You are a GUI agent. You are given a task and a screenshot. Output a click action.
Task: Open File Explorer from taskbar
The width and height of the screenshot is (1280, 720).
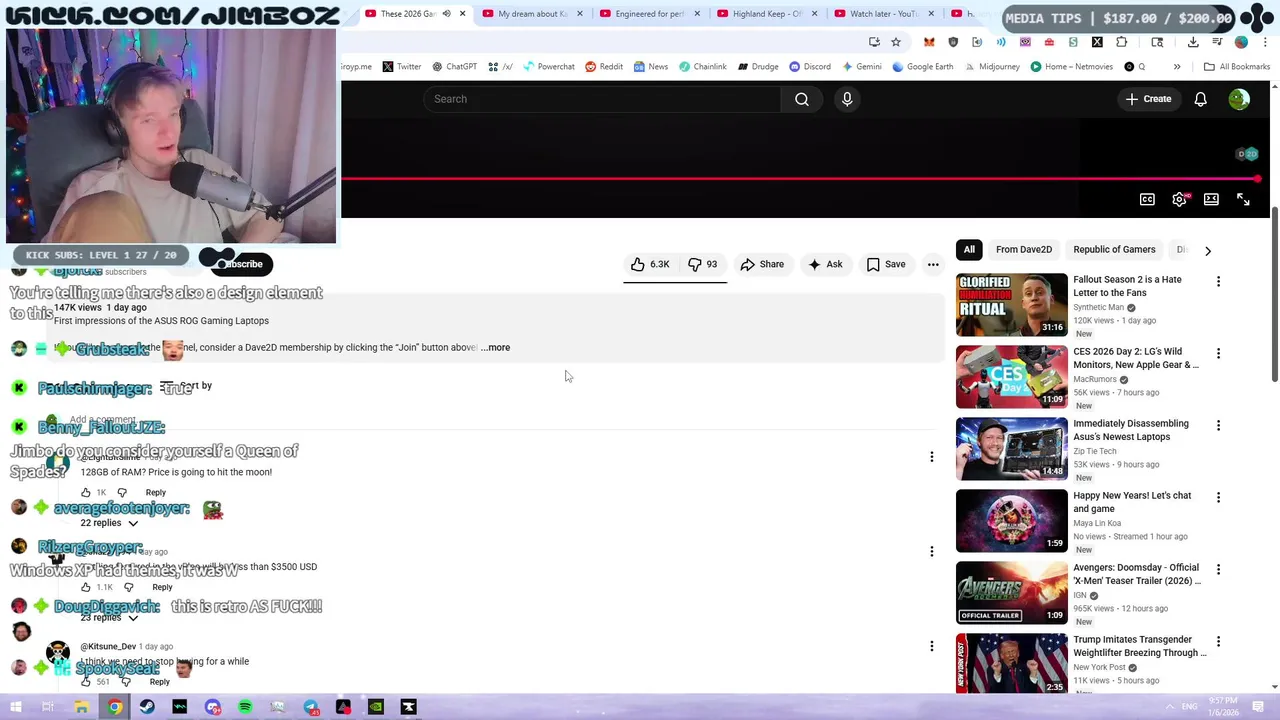coord(81,707)
